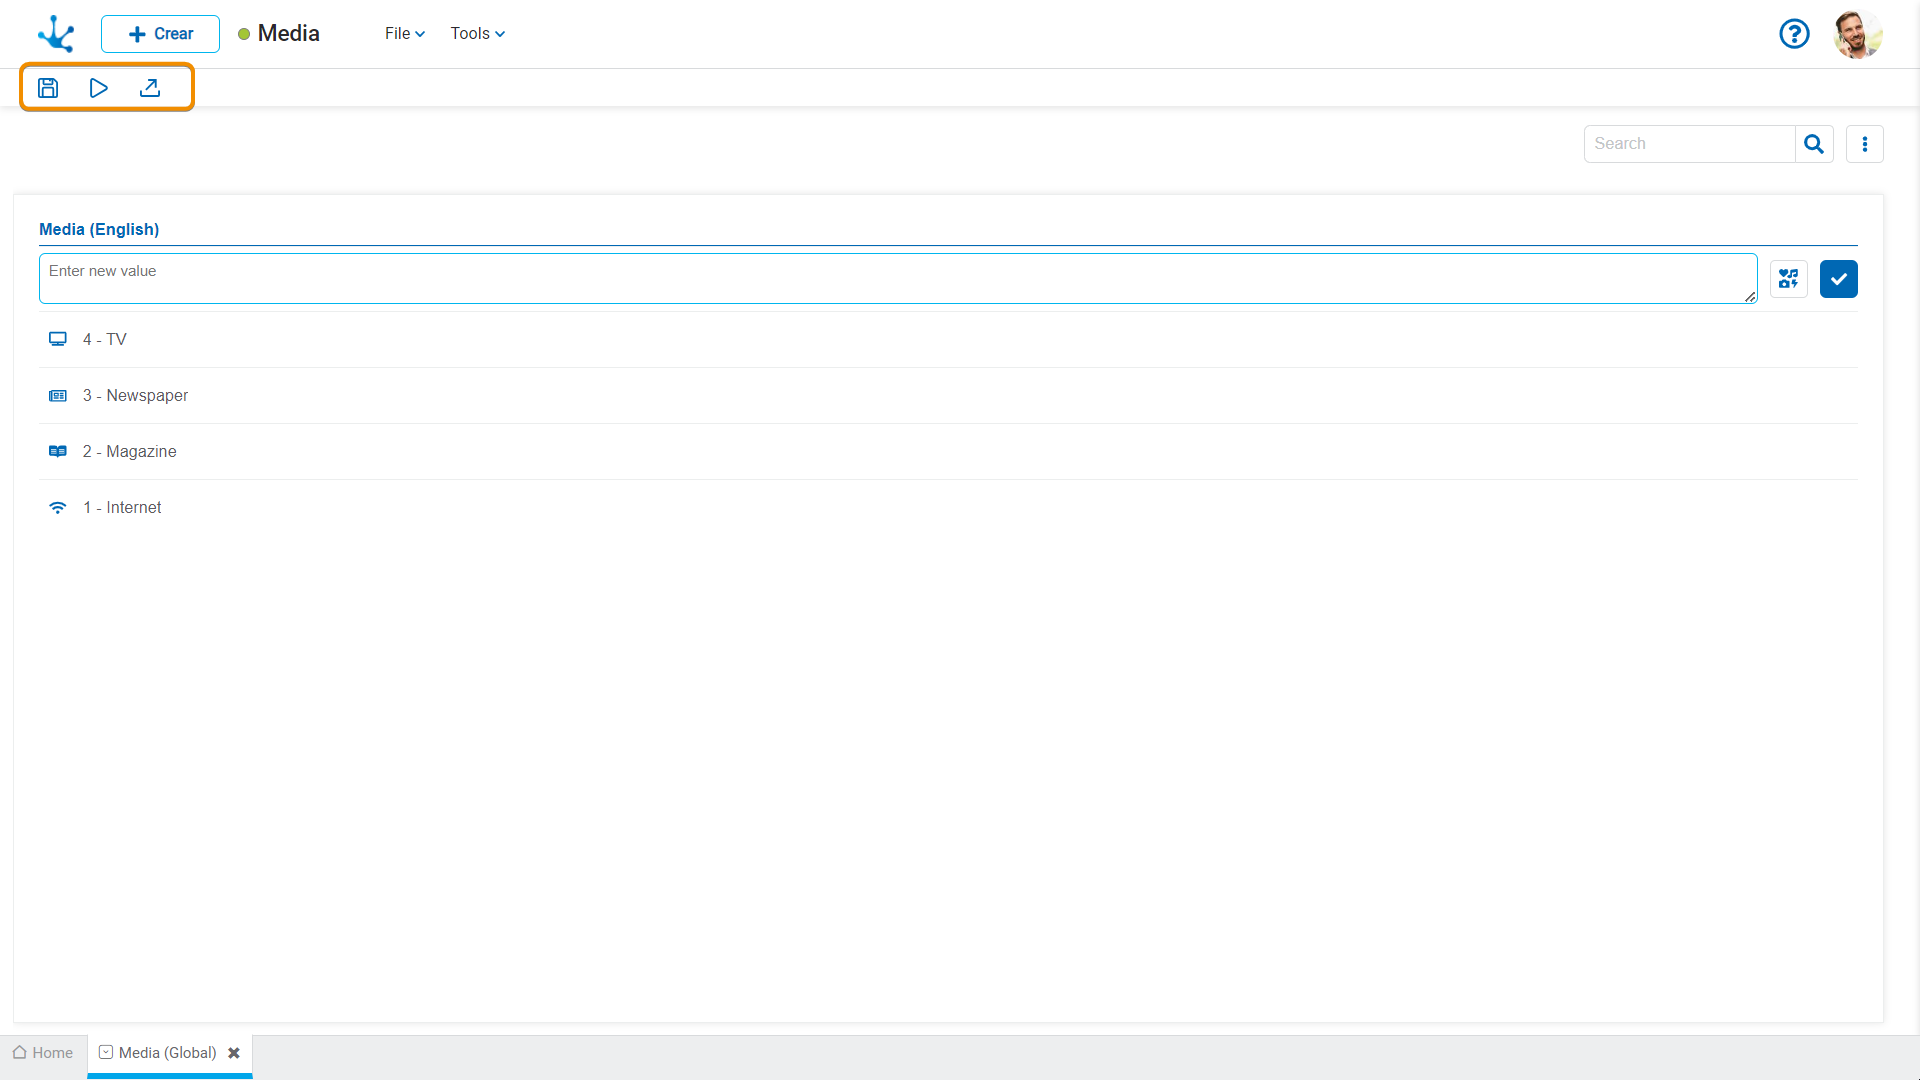Close the Media (Global) tab
The width and height of the screenshot is (1920, 1080).
(x=234, y=1053)
